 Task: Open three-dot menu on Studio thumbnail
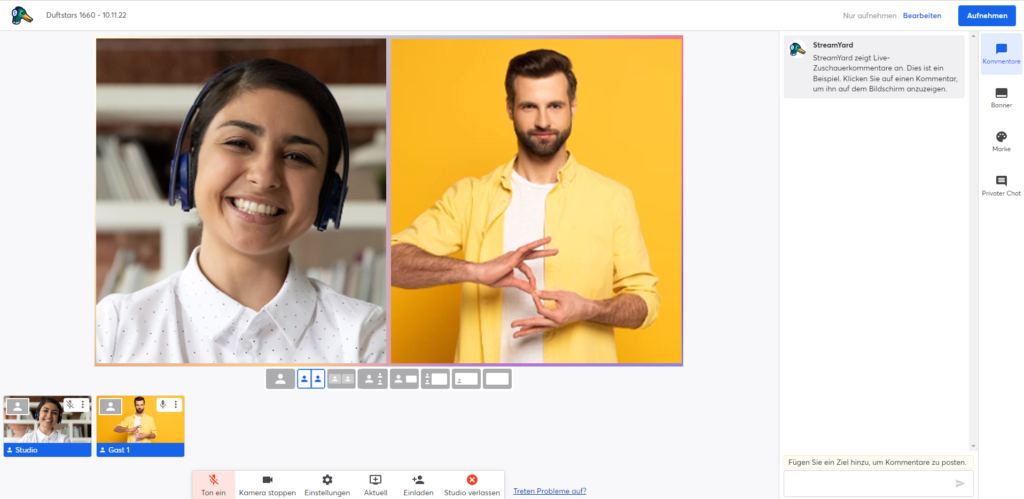[x=83, y=405]
